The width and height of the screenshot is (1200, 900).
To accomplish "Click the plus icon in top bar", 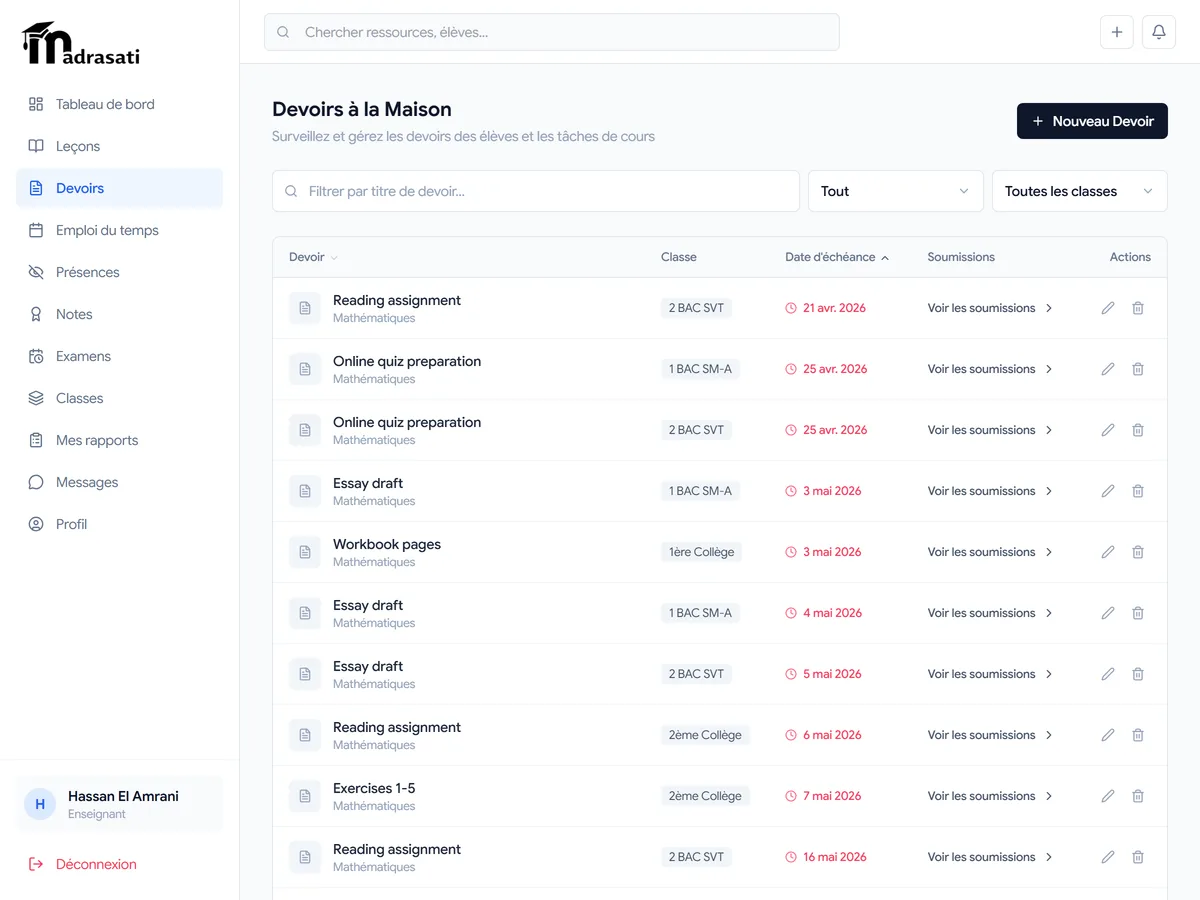I will [x=1117, y=32].
